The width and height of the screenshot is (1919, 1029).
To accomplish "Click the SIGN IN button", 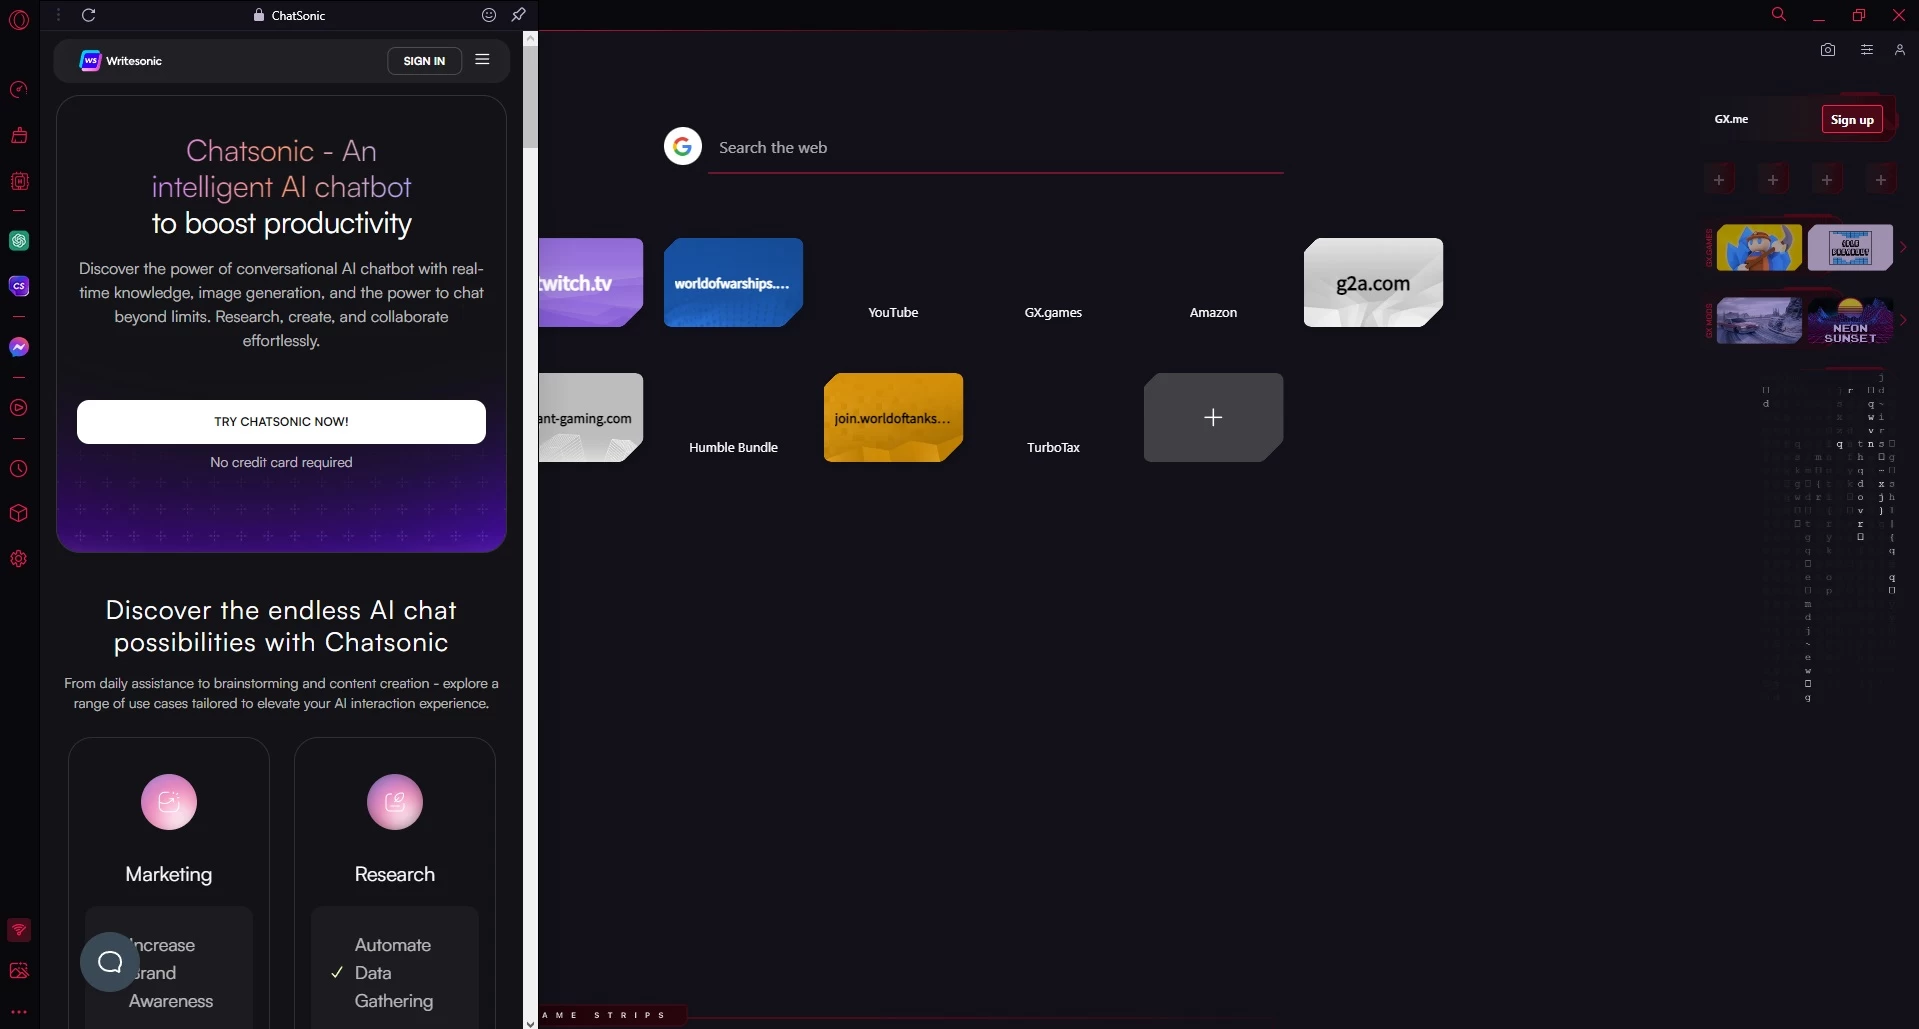I will (x=424, y=61).
